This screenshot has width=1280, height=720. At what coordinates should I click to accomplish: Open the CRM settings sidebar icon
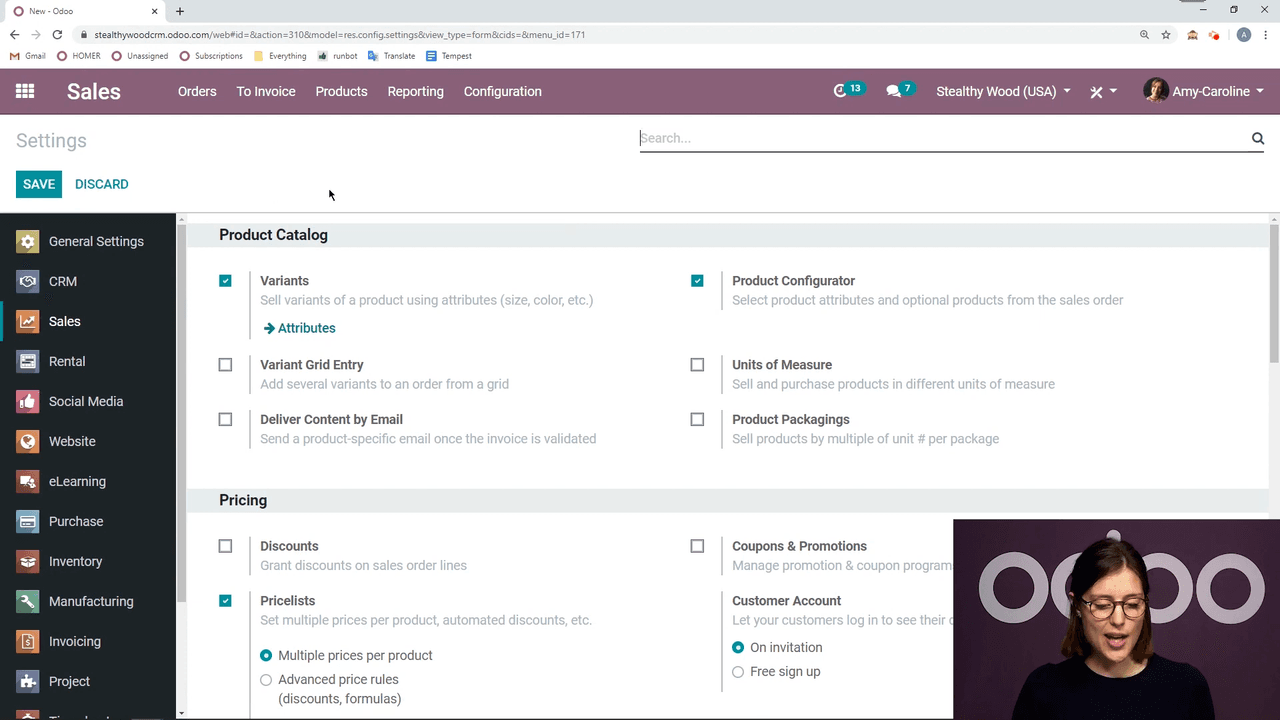coord(28,281)
